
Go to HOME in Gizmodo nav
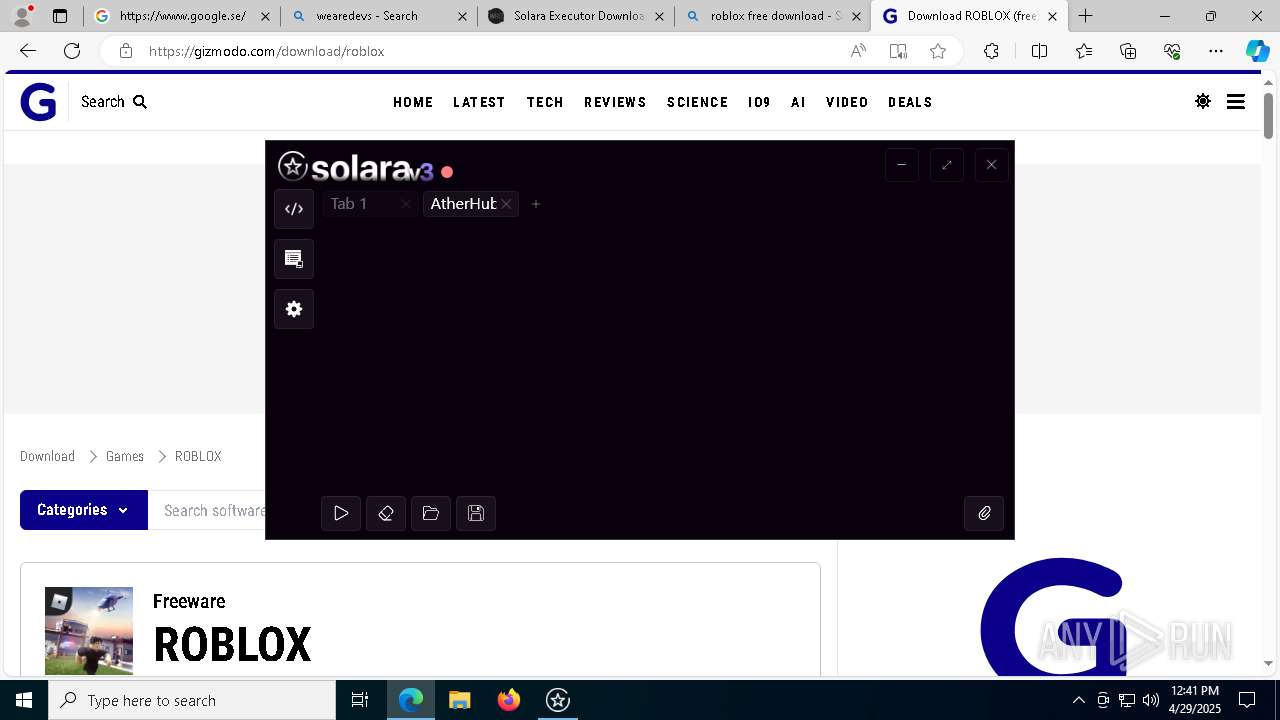pyautogui.click(x=413, y=102)
